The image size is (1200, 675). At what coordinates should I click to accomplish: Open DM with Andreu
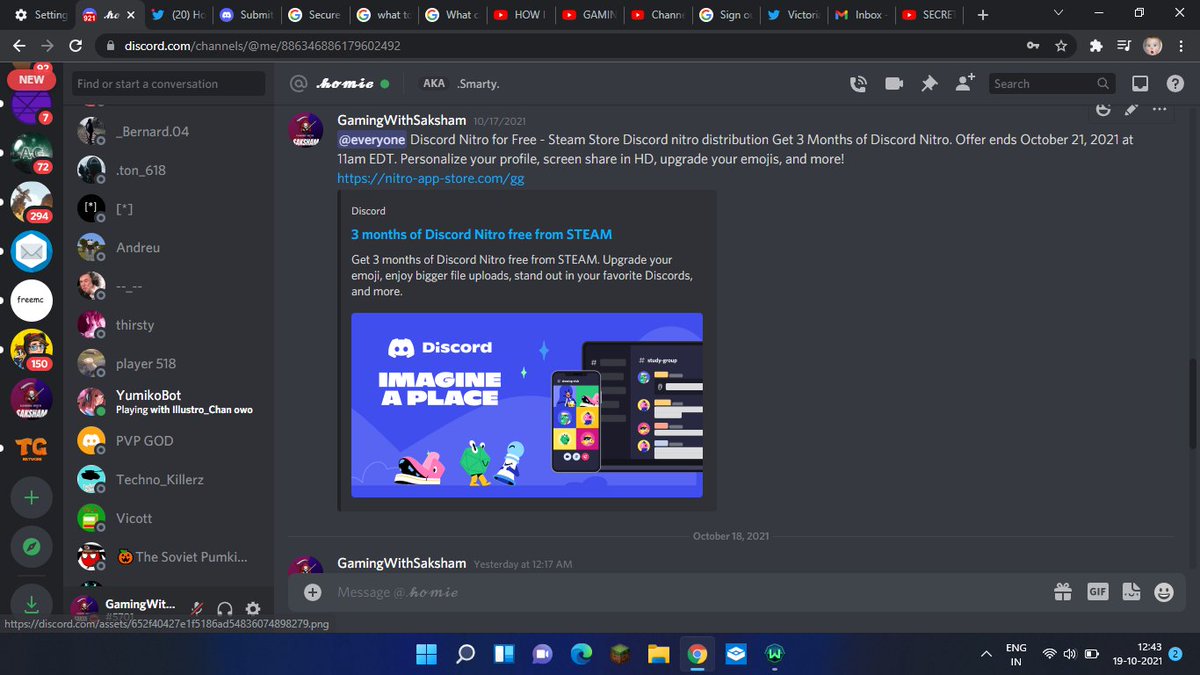pos(168,247)
